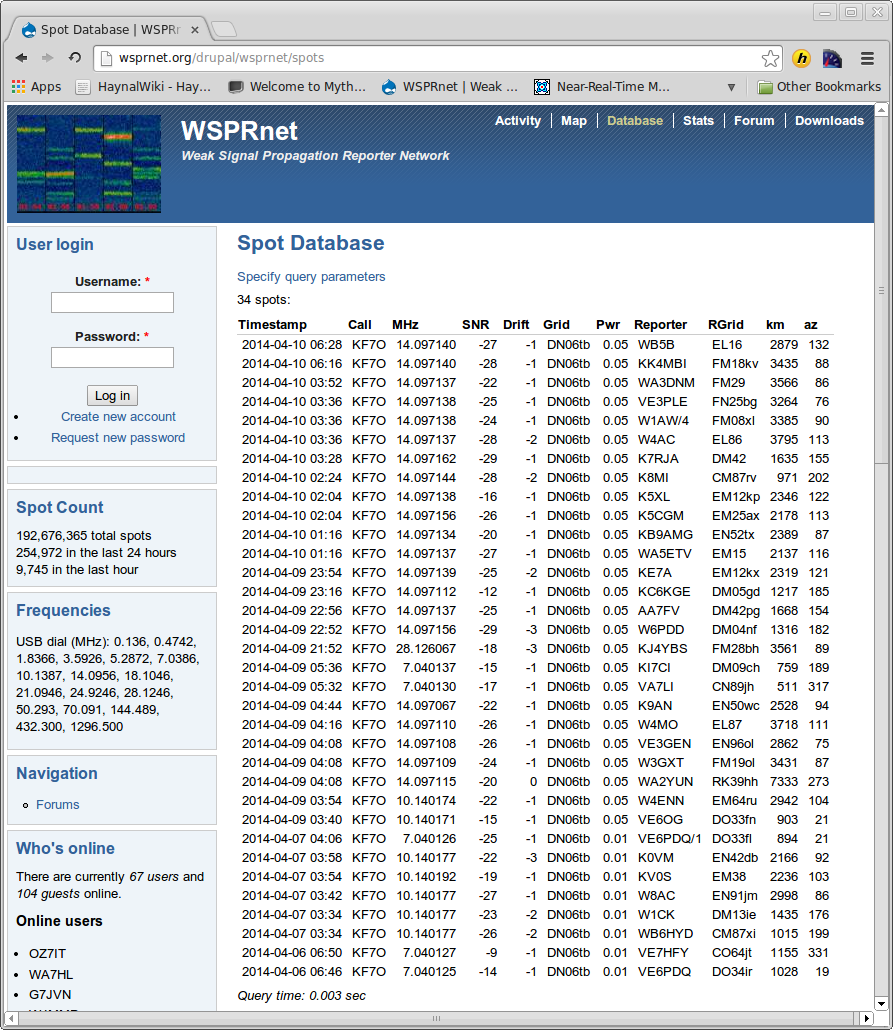Go back with the browser back arrow

22,58
